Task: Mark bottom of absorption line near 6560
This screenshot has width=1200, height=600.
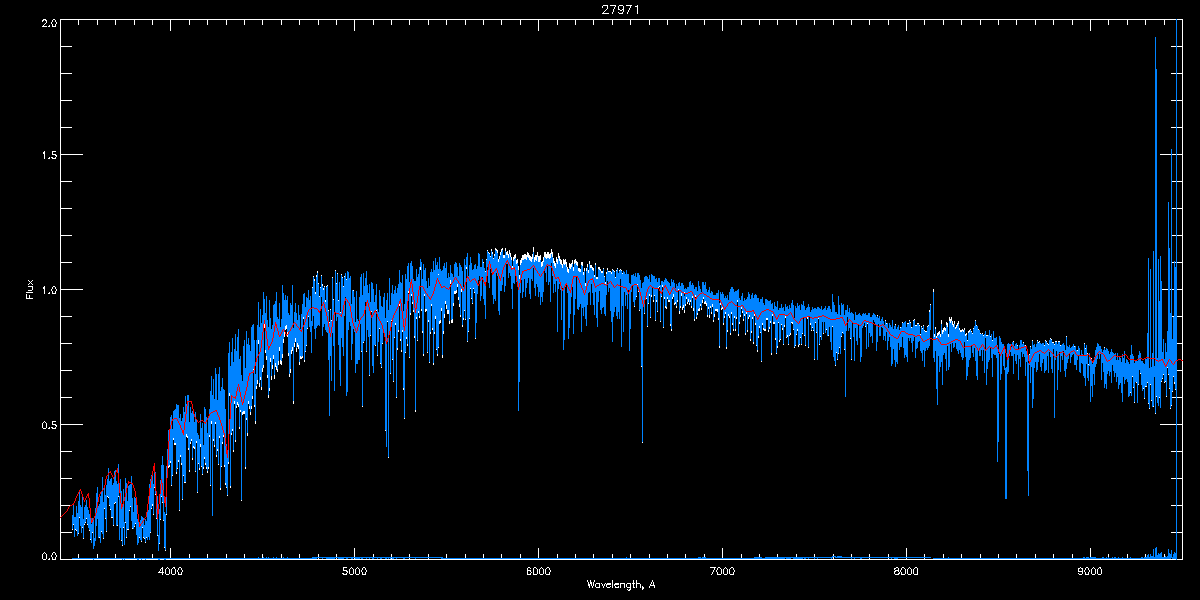Action: [x=642, y=442]
